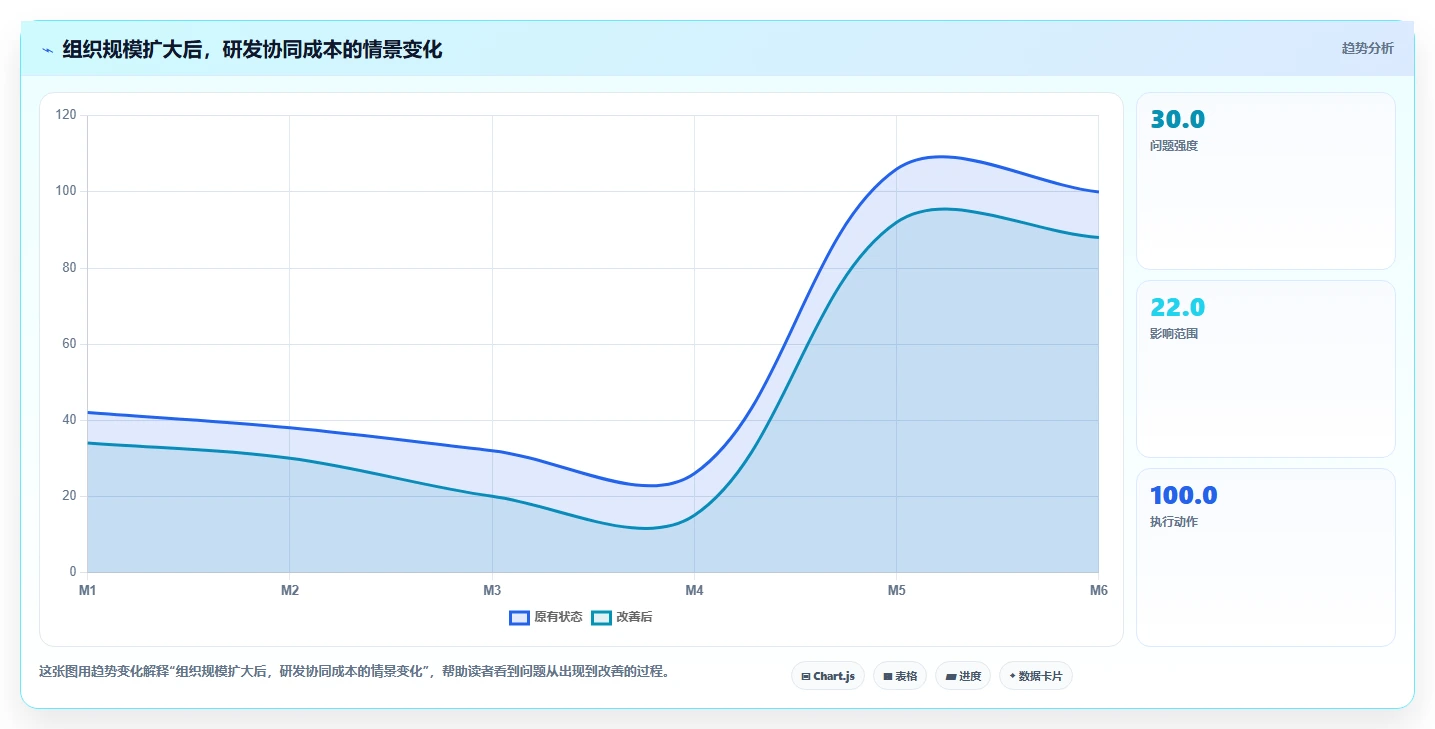Toggle the 改善后 legend item
This screenshot has width=1435, height=729.
click(621, 618)
